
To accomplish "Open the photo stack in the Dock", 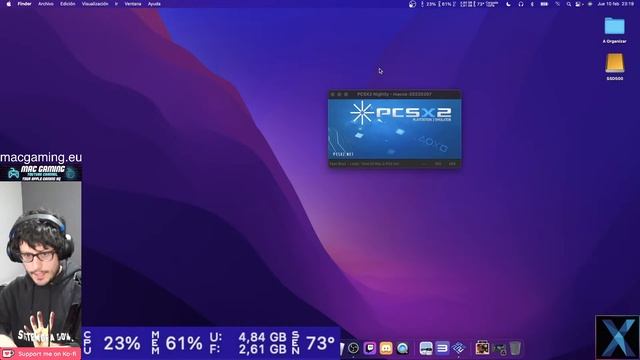I will [x=482, y=348].
